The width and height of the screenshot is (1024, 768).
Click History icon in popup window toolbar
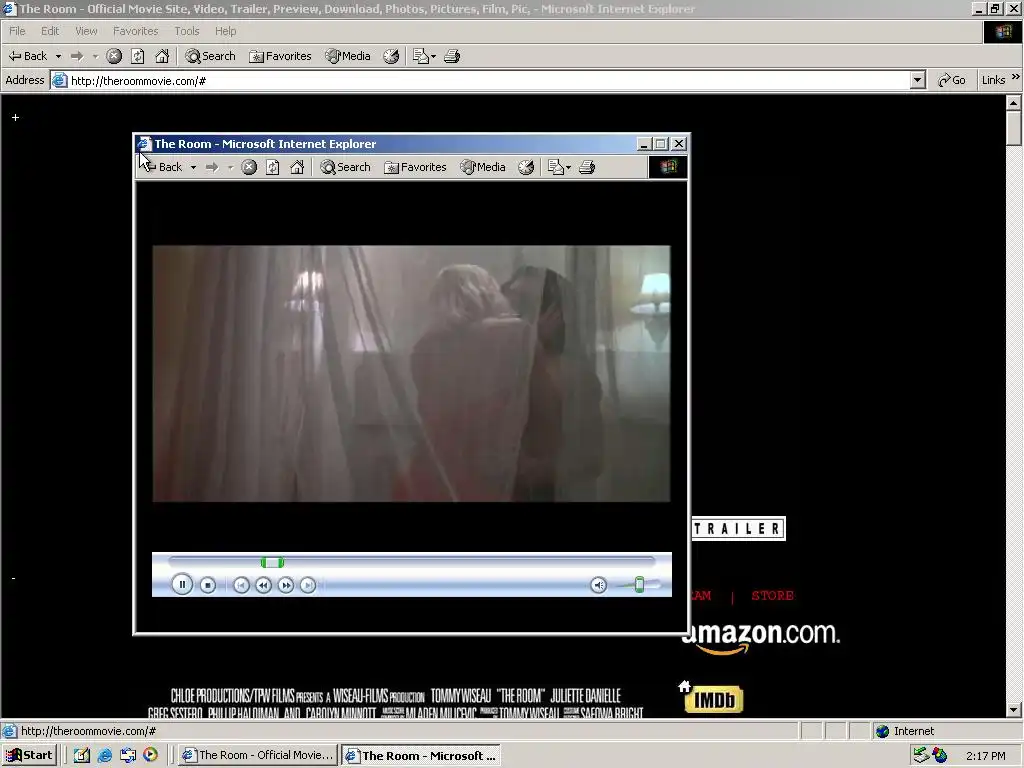click(x=526, y=167)
